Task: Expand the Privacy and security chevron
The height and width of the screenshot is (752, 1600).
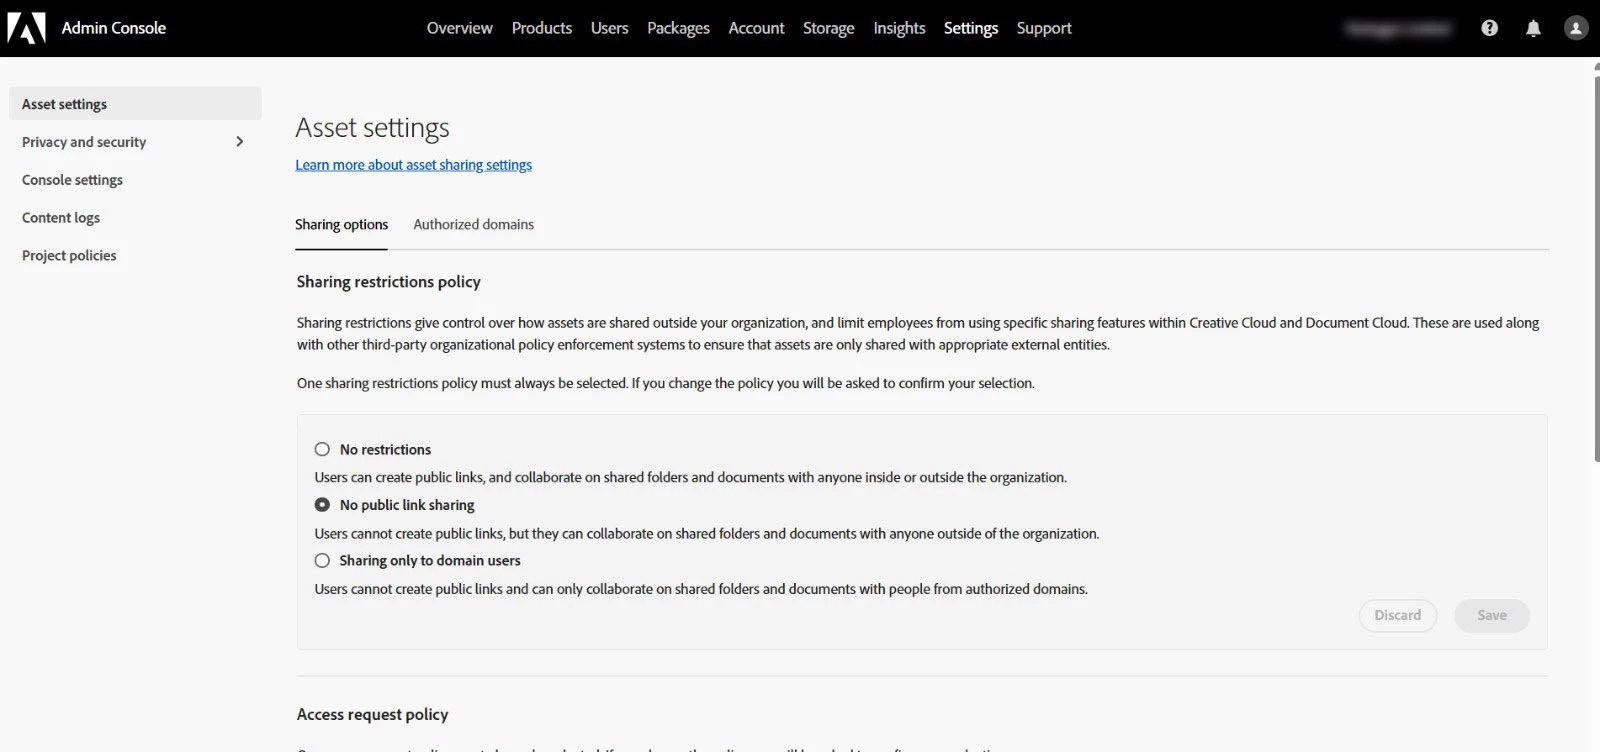Action: click(x=239, y=142)
